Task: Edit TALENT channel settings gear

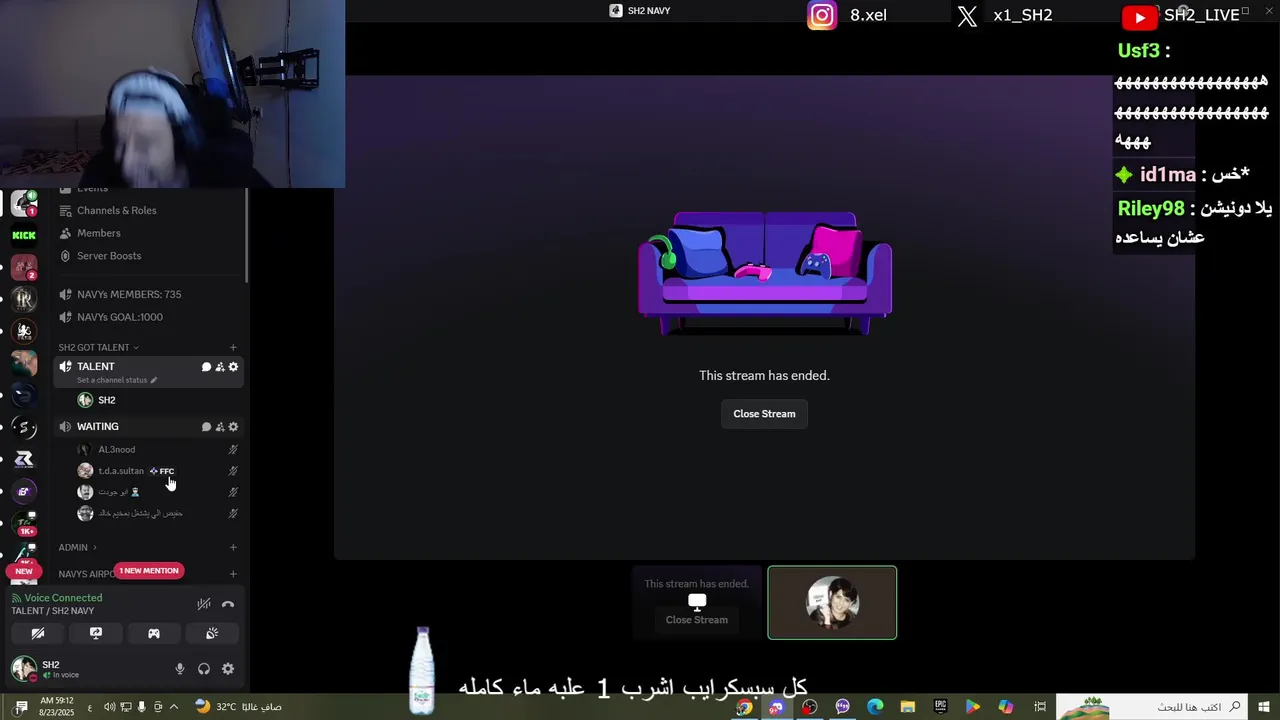Action: pyautogui.click(x=233, y=367)
